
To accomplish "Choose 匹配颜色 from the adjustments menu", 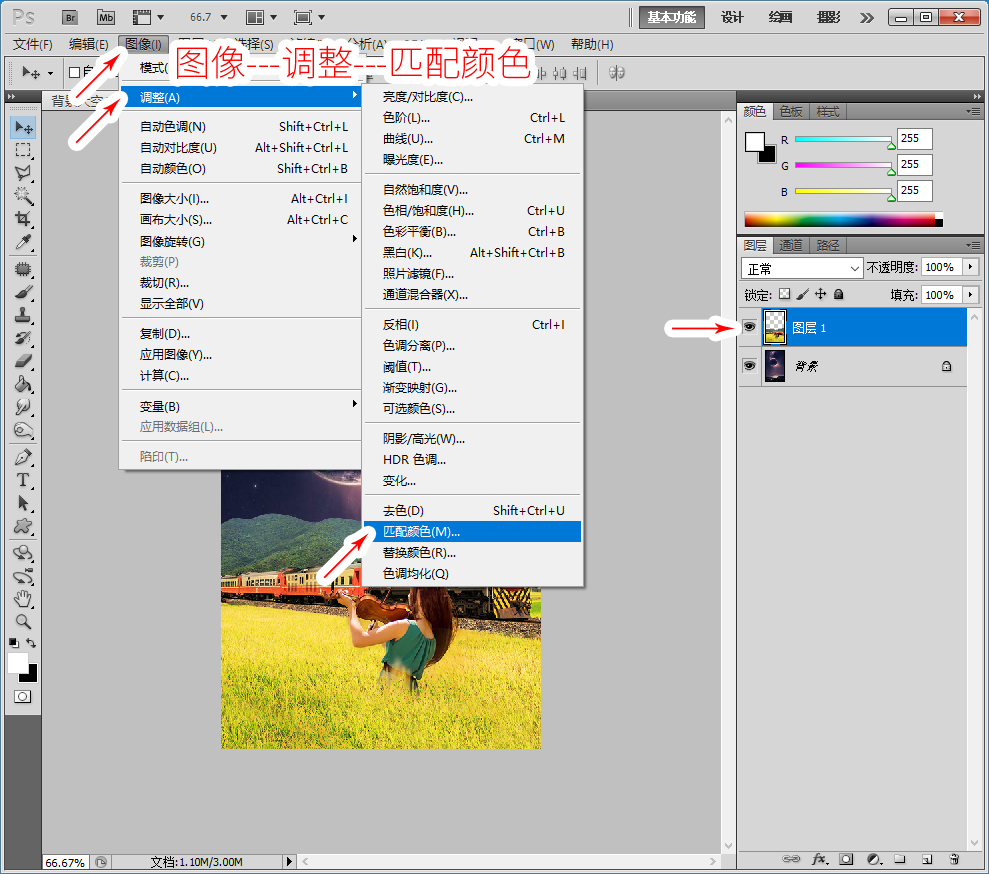I will [x=420, y=531].
